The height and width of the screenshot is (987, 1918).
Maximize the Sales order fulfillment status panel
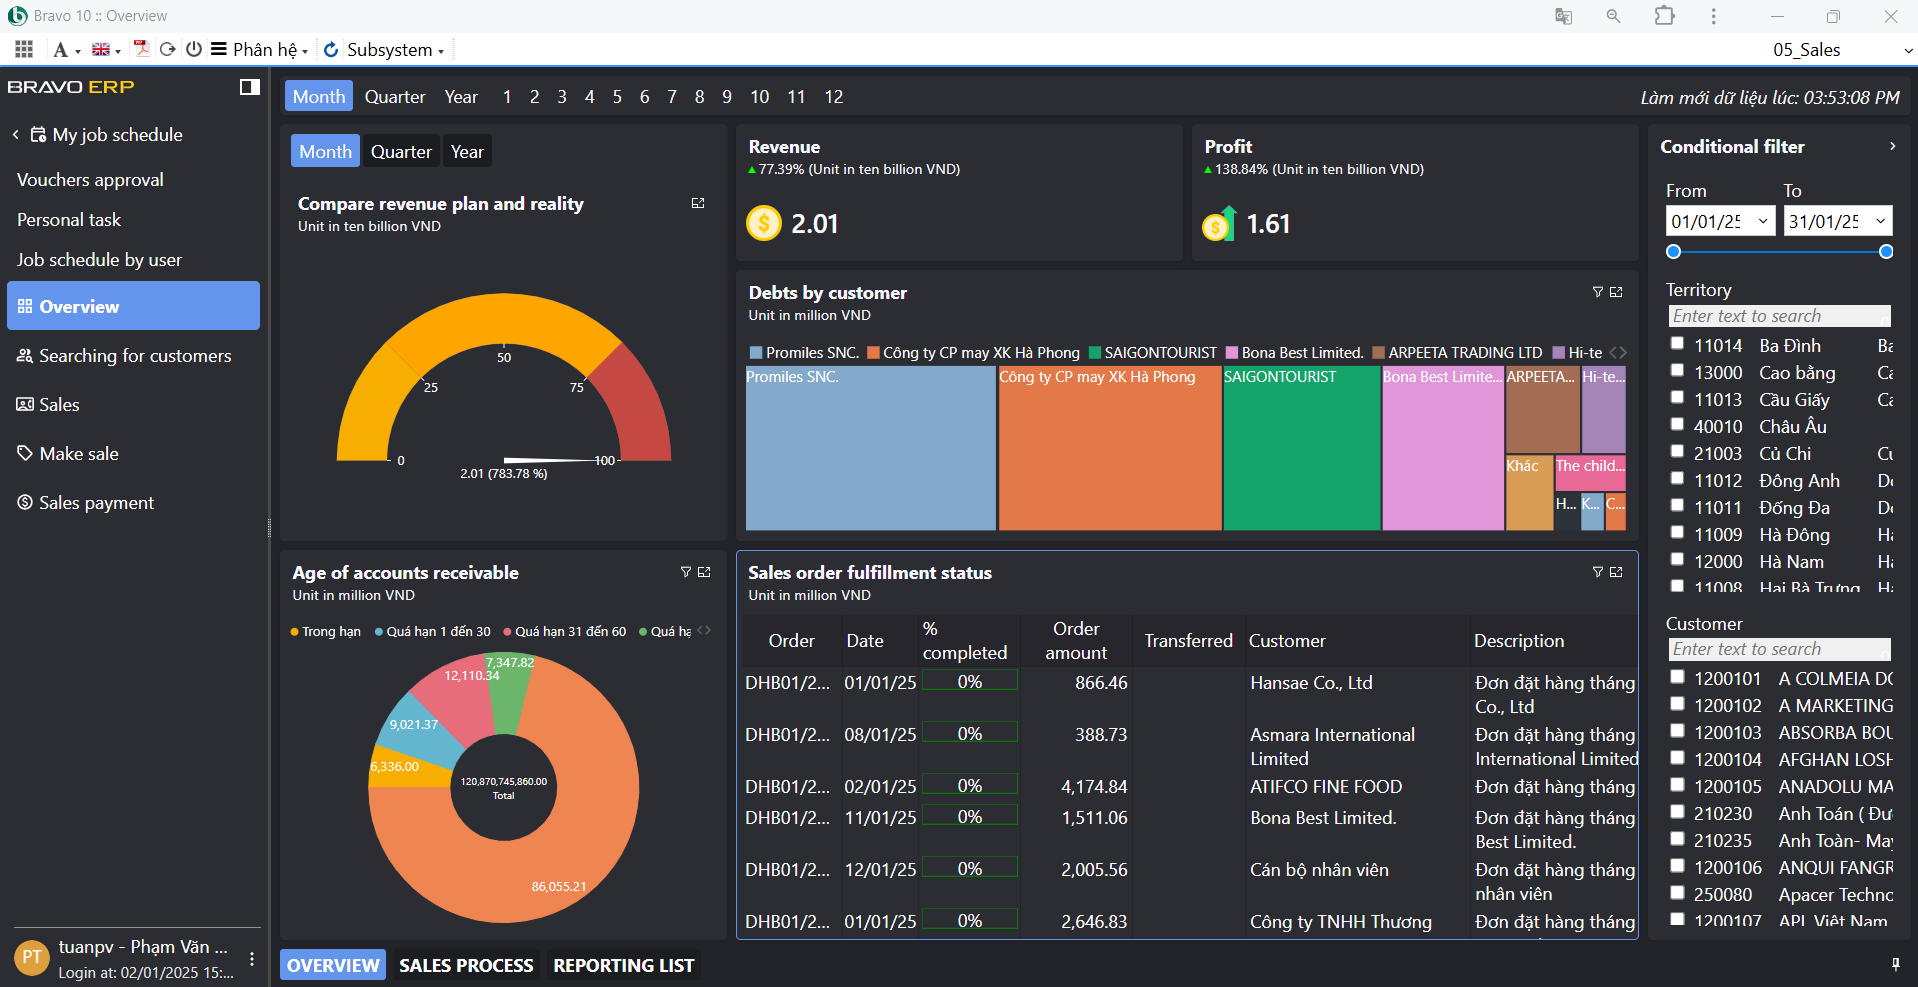click(1616, 572)
